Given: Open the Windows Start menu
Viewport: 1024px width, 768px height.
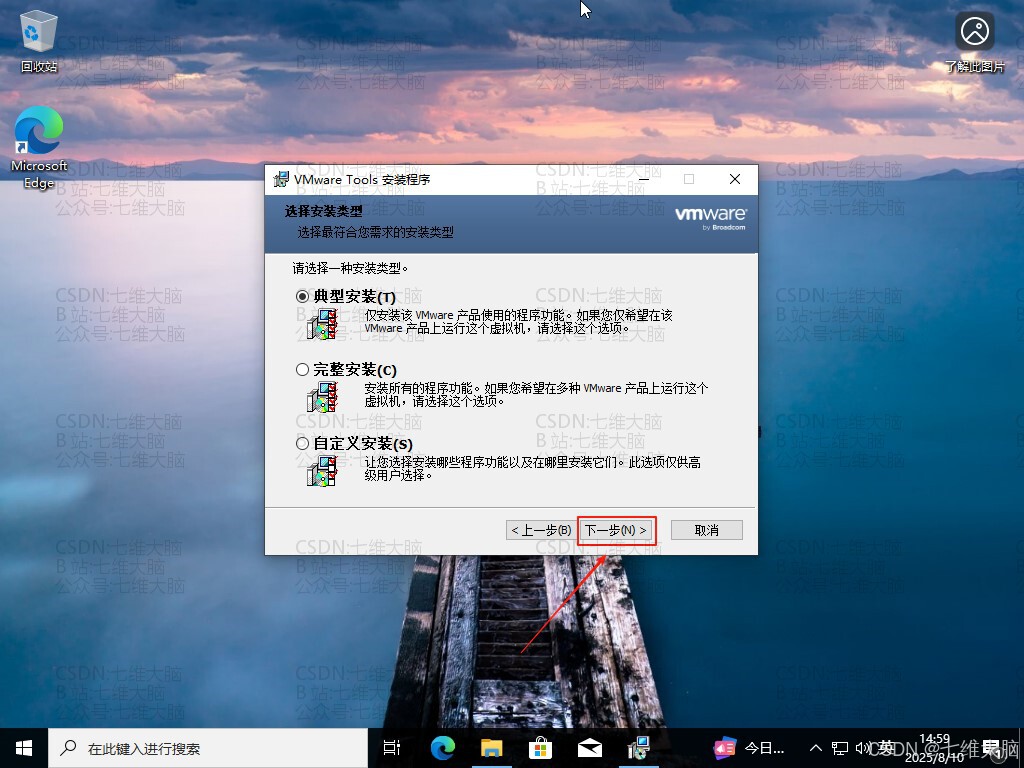Looking at the screenshot, I should [x=23, y=747].
